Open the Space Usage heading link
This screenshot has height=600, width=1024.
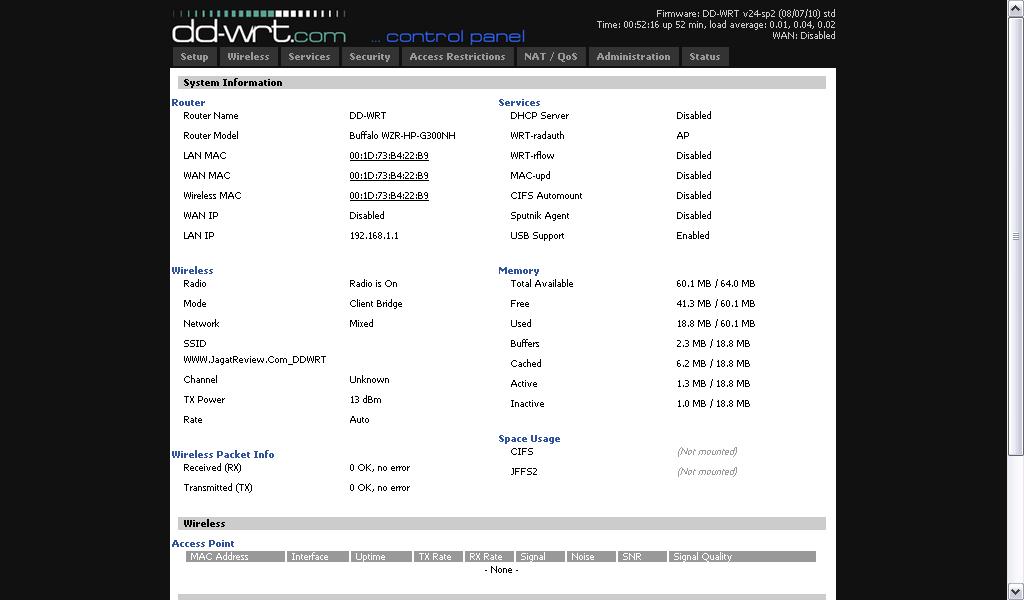point(529,439)
